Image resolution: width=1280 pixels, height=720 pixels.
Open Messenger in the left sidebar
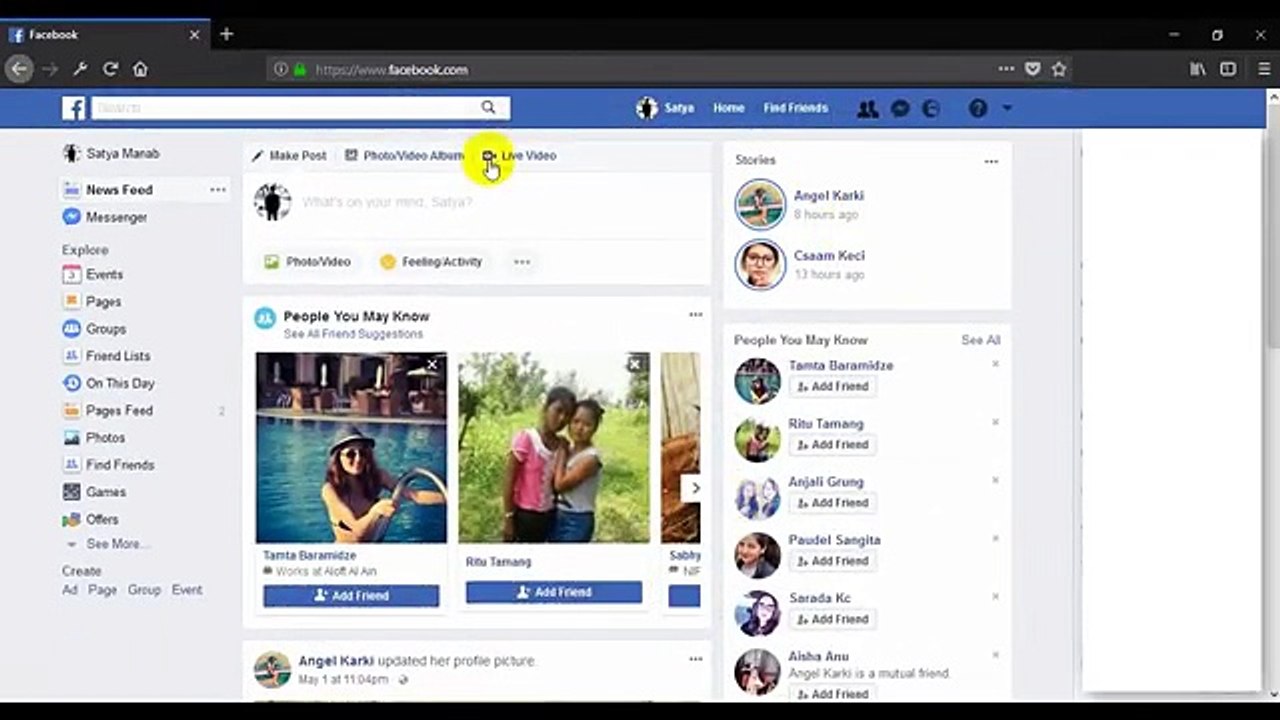(105, 217)
